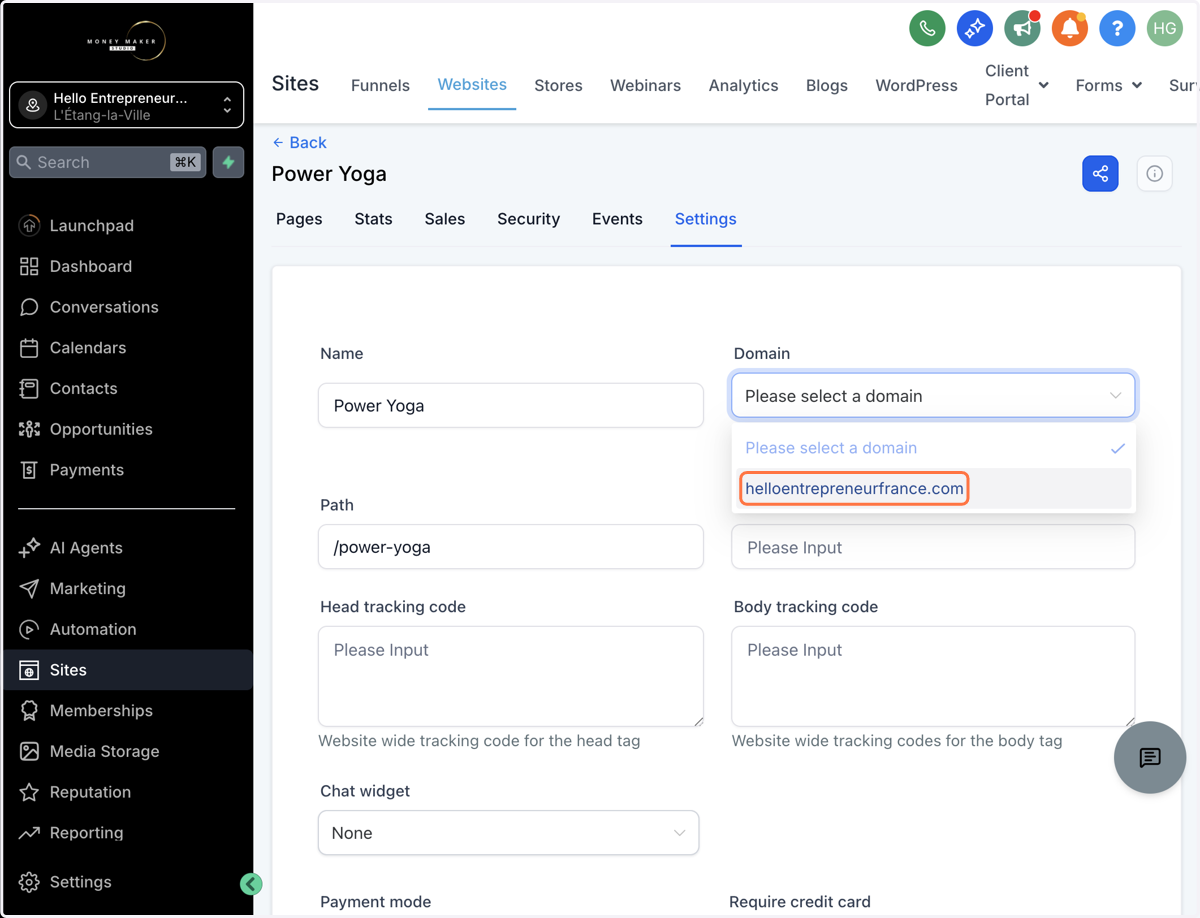Open the notifications bell icon

[1069, 29]
